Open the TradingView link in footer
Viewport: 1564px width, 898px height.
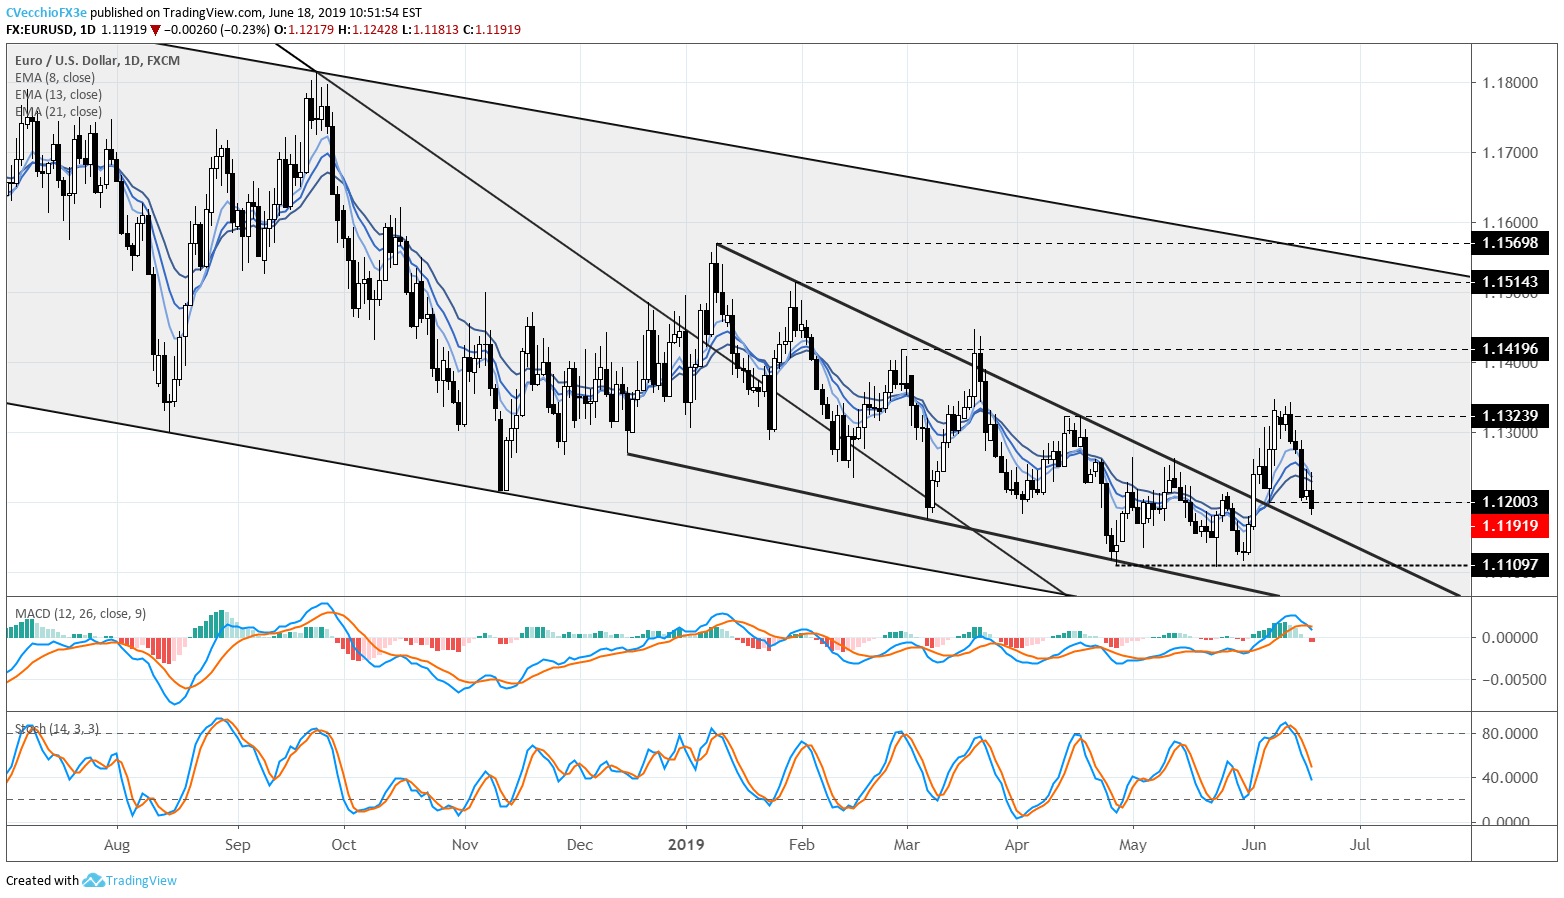[141, 881]
